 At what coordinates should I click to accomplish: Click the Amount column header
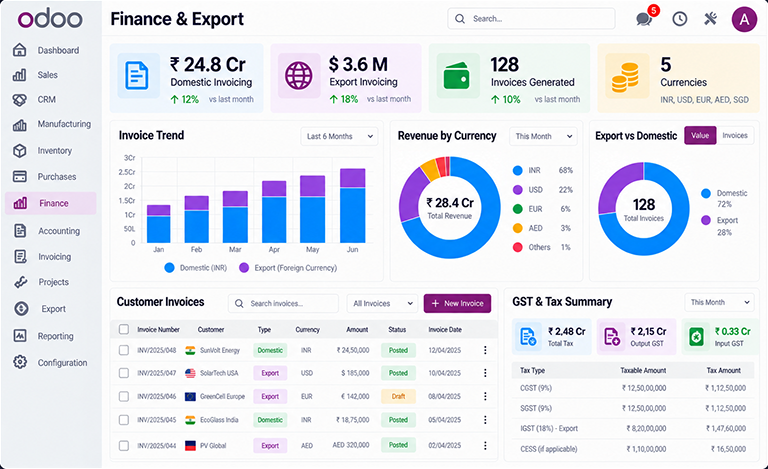point(357,329)
